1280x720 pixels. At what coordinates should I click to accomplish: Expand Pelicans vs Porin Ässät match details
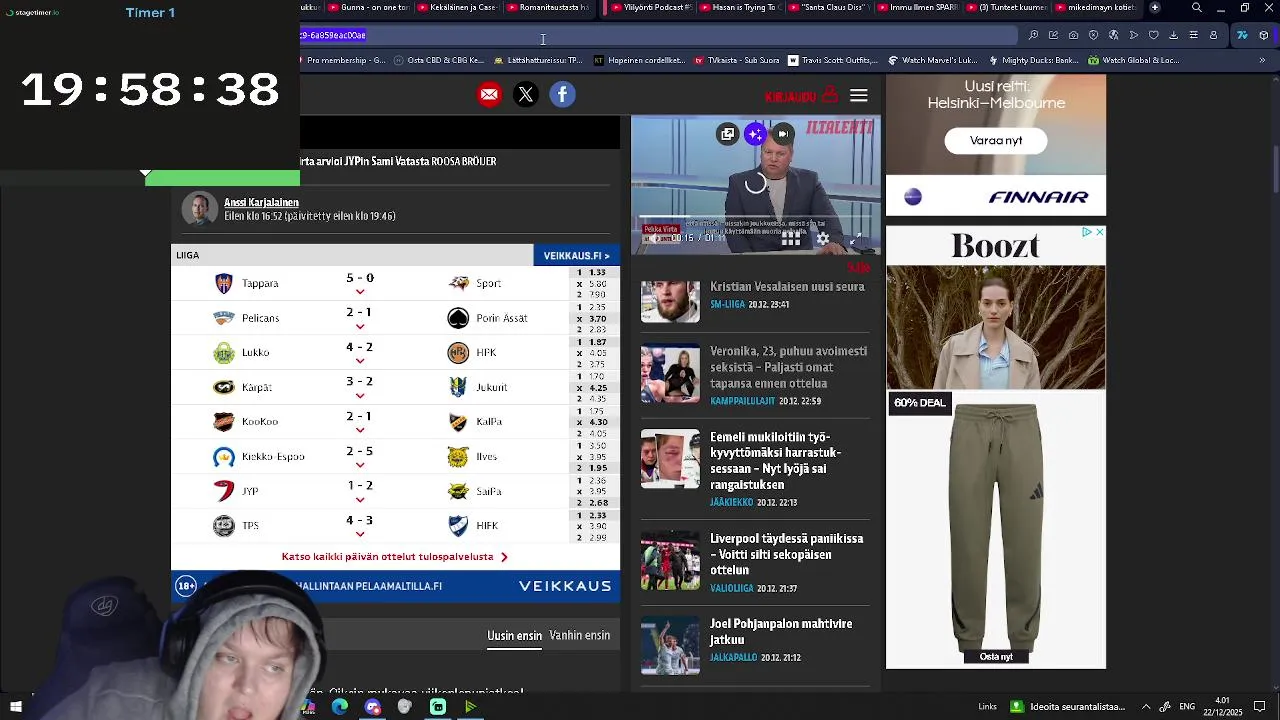click(359, 326)
